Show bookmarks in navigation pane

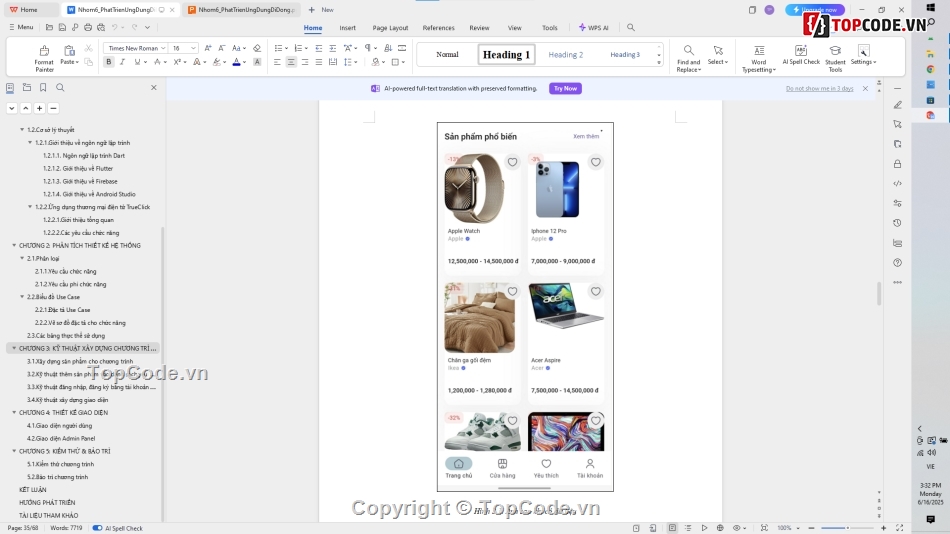click(43, 87)
